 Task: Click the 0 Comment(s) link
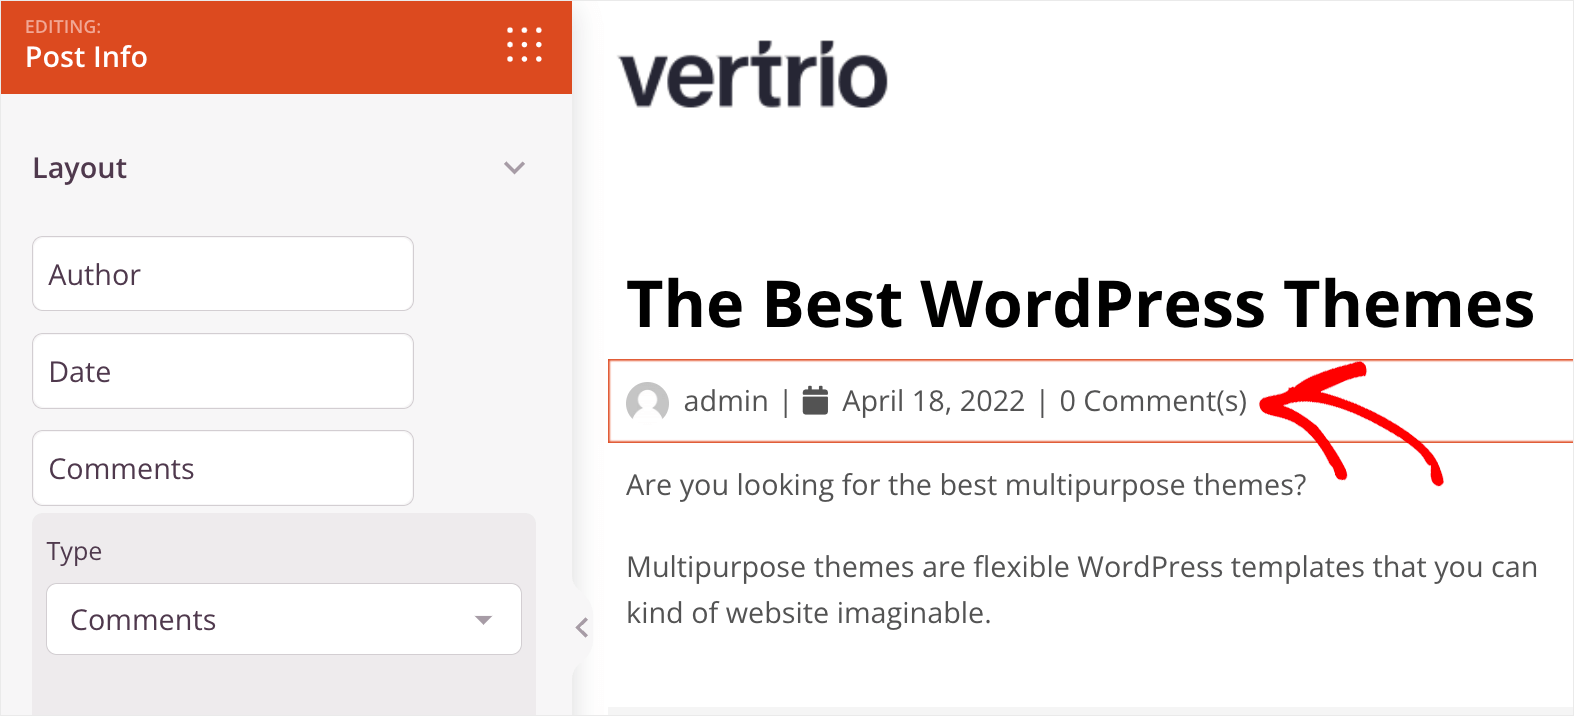[x=1153, y=401]
